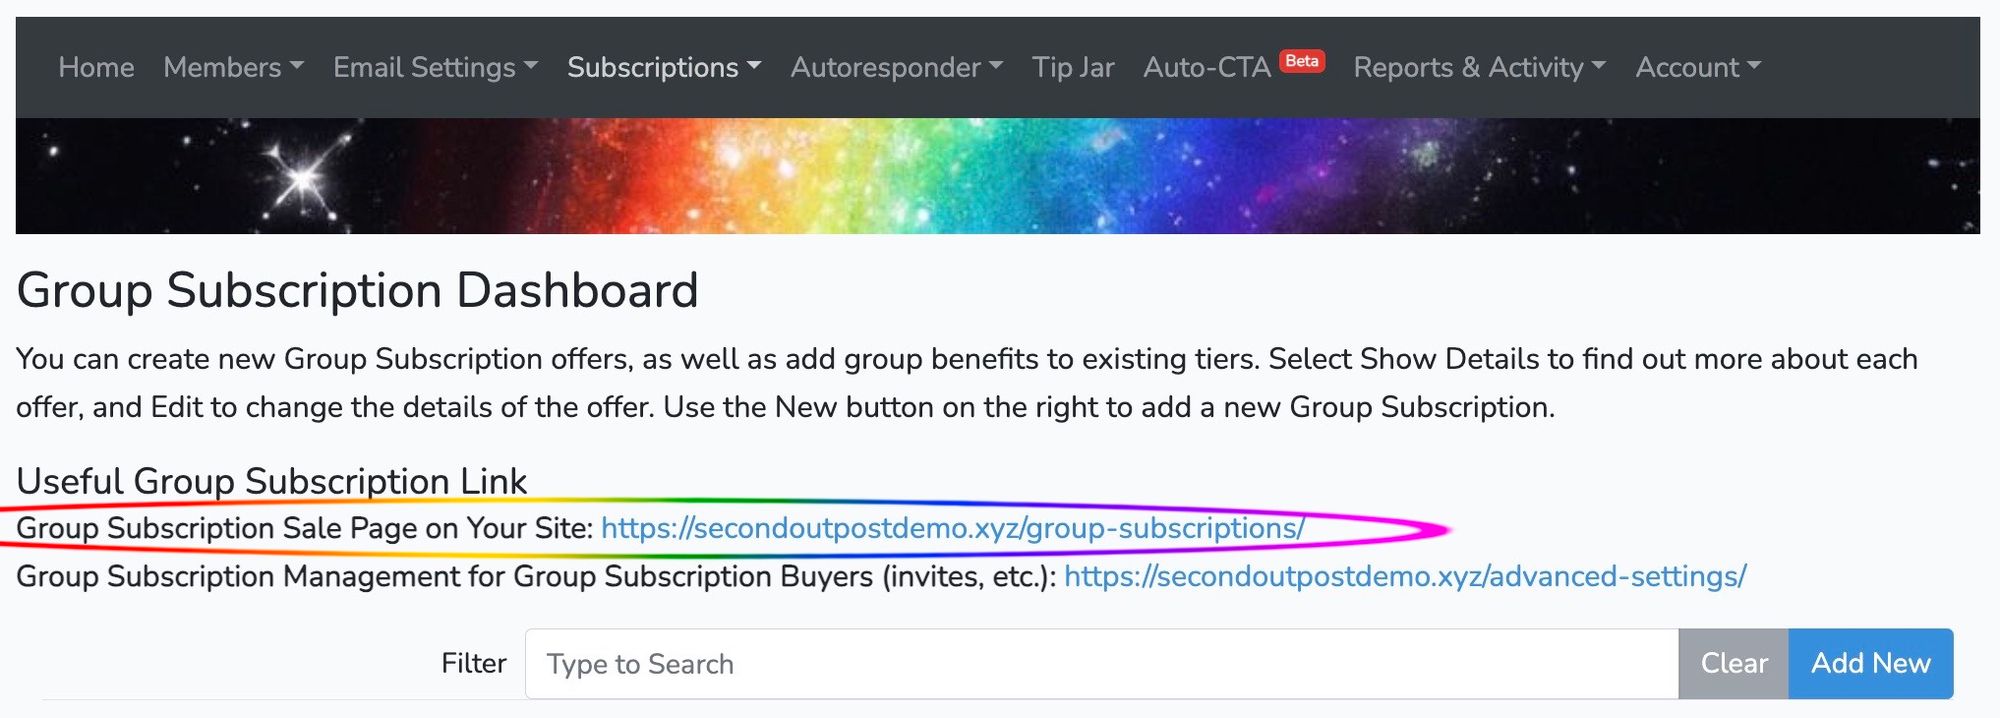Click the caret arrow beside Account
Image resolution: width=2000 pixels, height=718 pixels.
click(1754, 66)
